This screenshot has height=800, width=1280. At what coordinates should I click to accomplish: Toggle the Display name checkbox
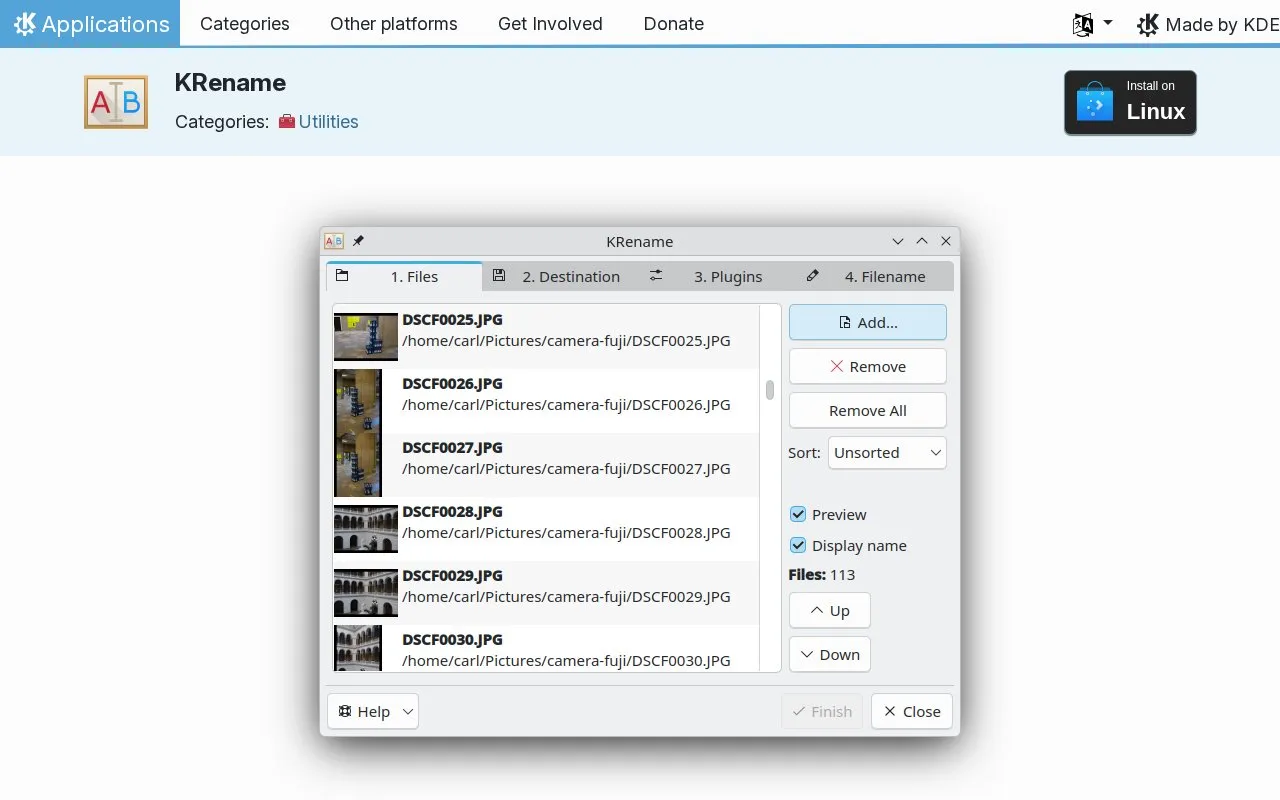798,546
